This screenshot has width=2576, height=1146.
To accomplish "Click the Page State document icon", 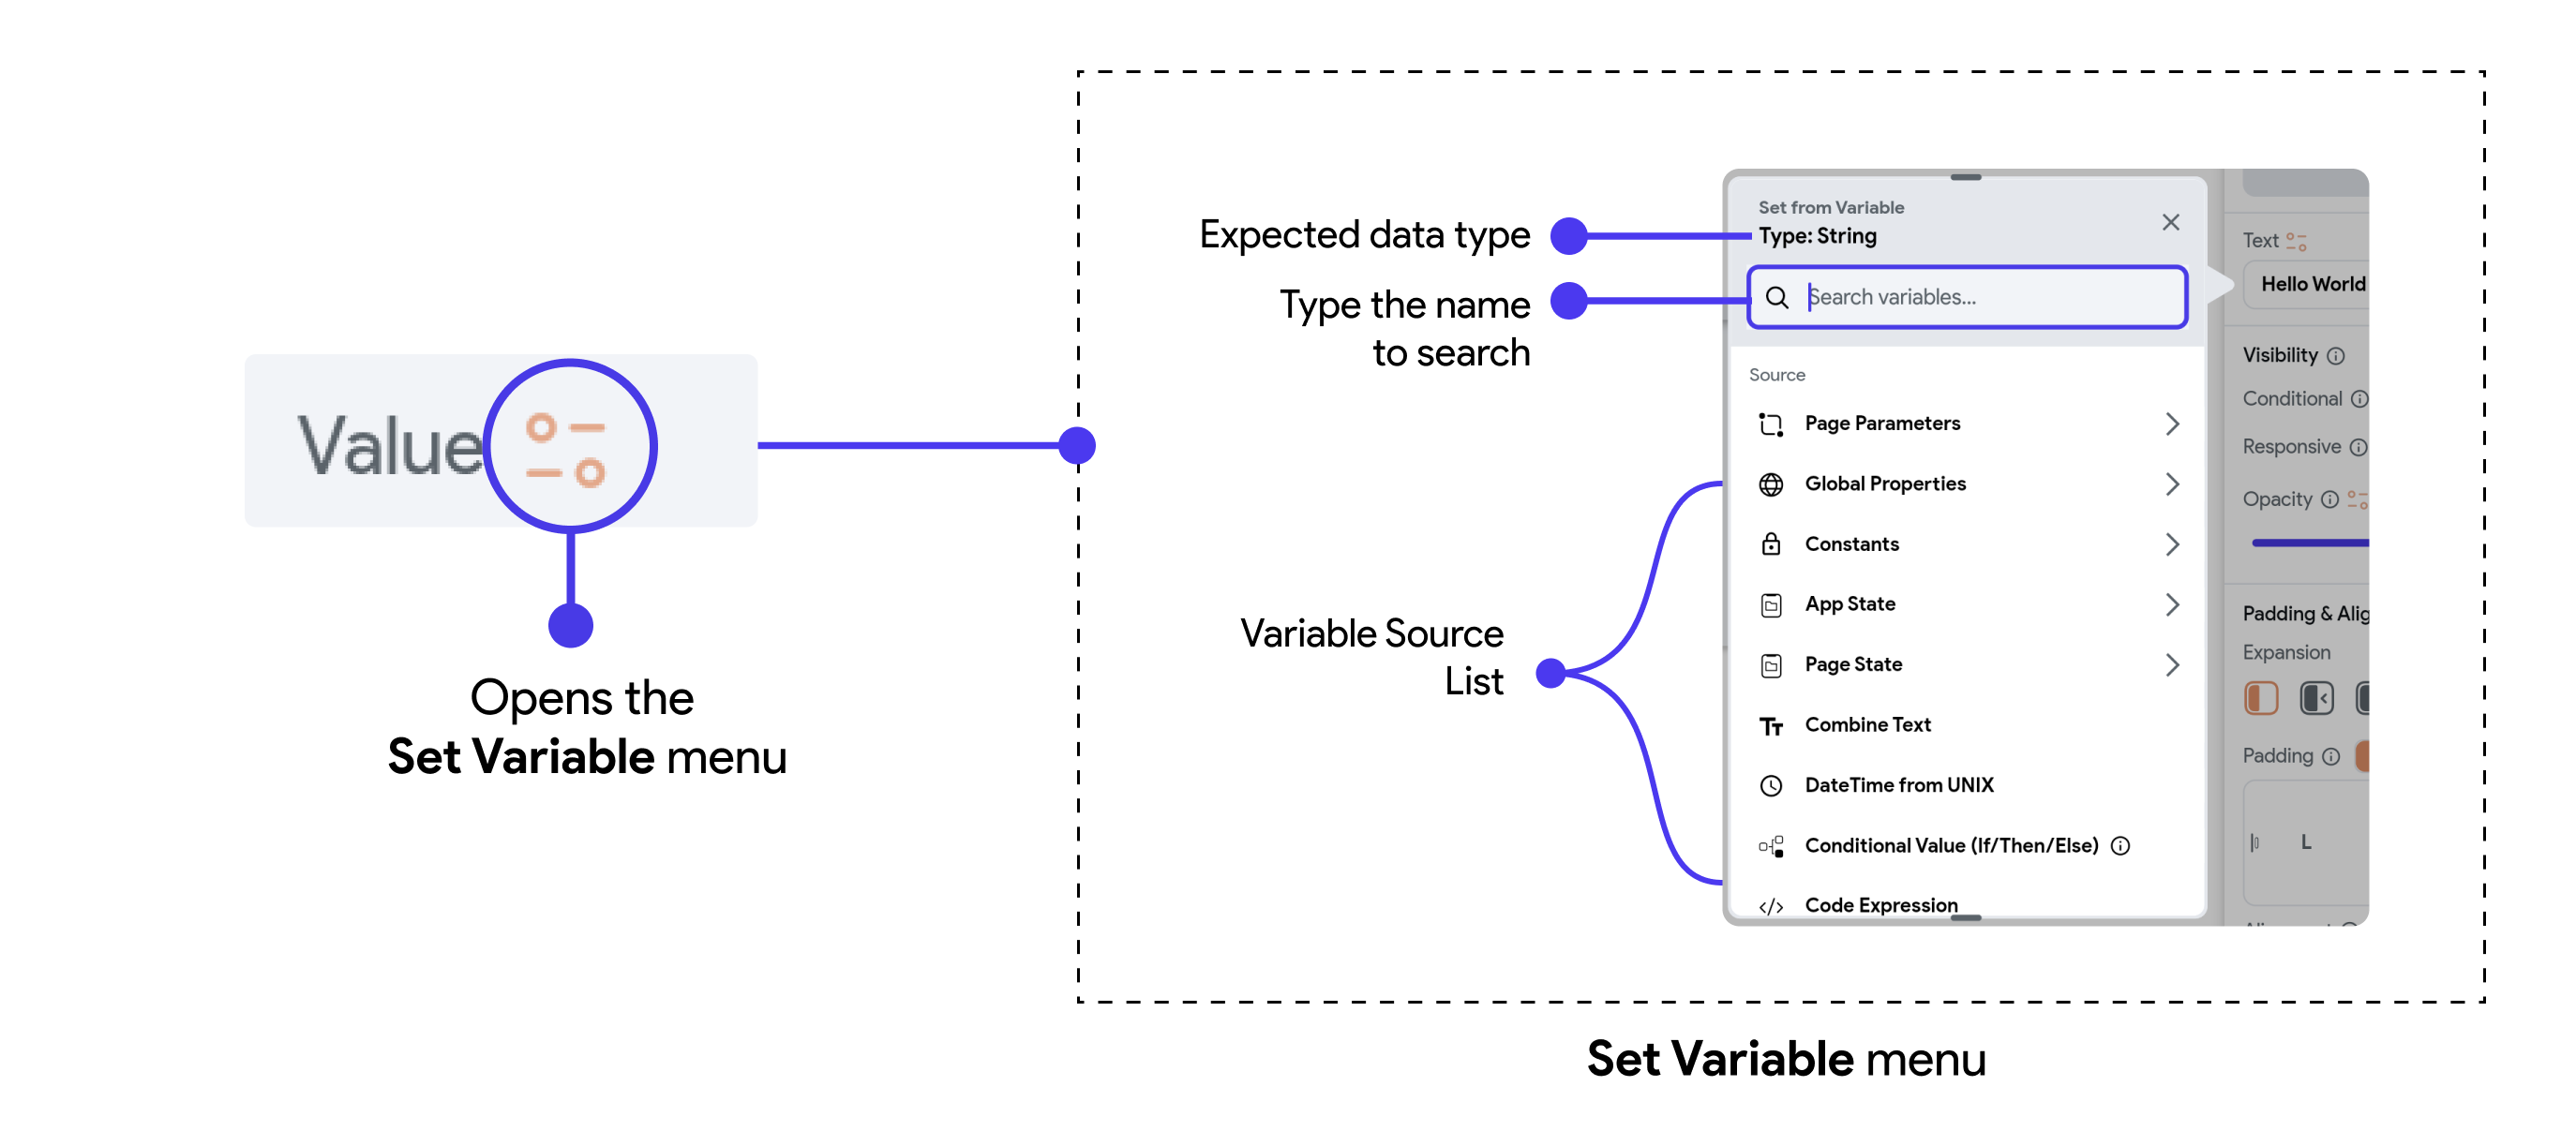I will point(1771,665).
